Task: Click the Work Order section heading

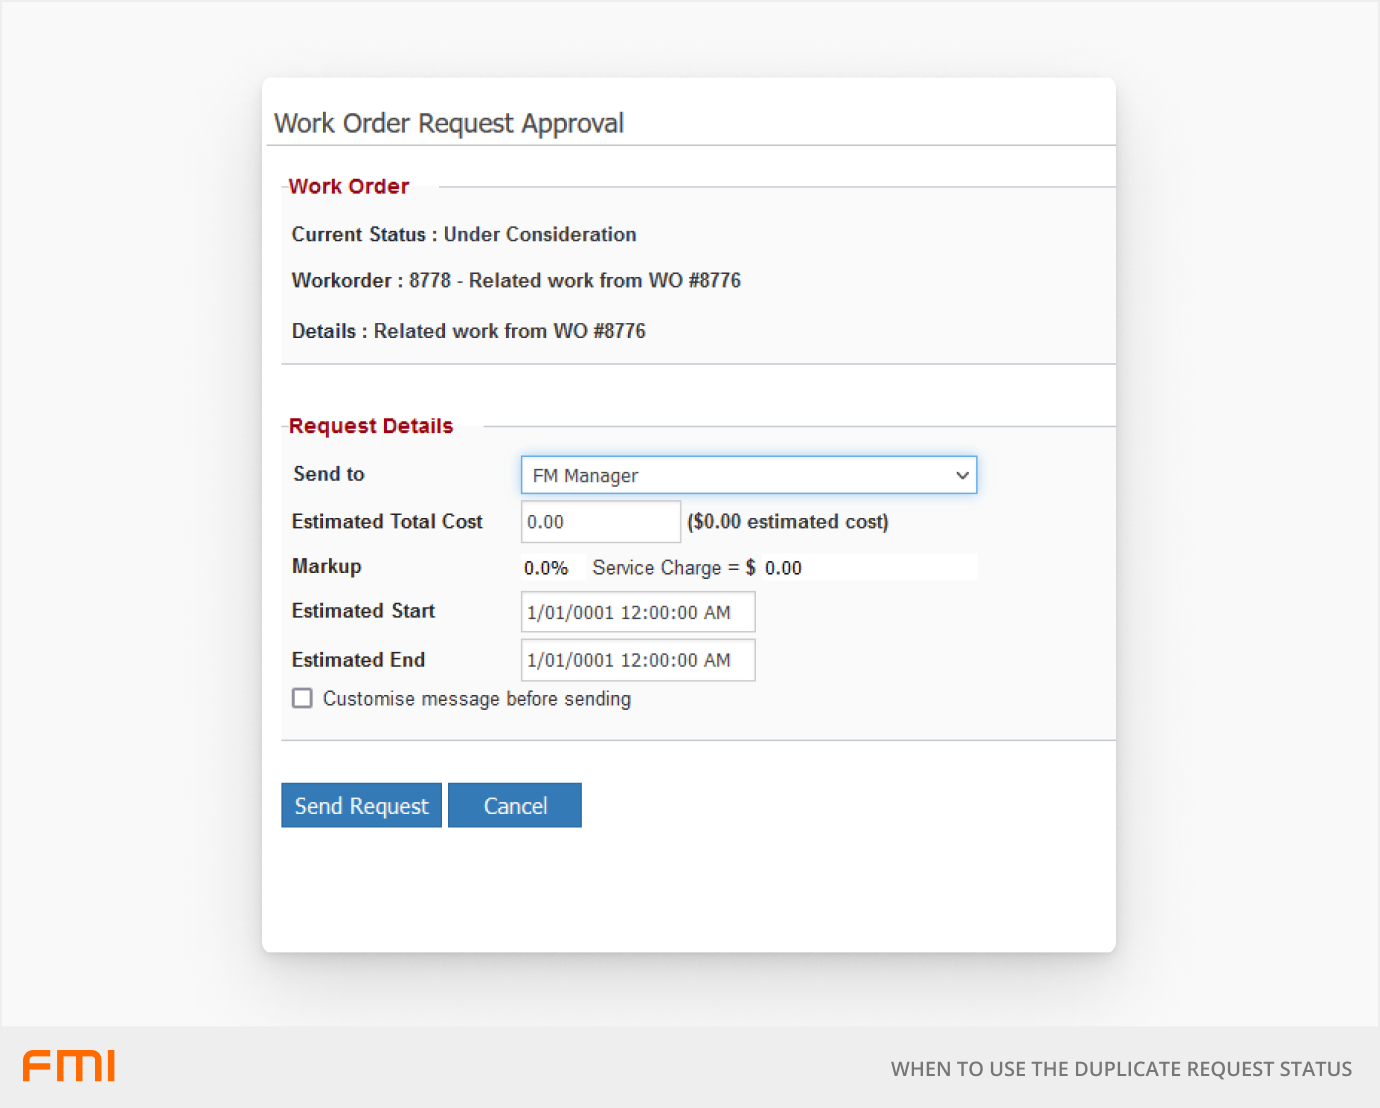Action: pyautogui.click(x=349, y=187)
